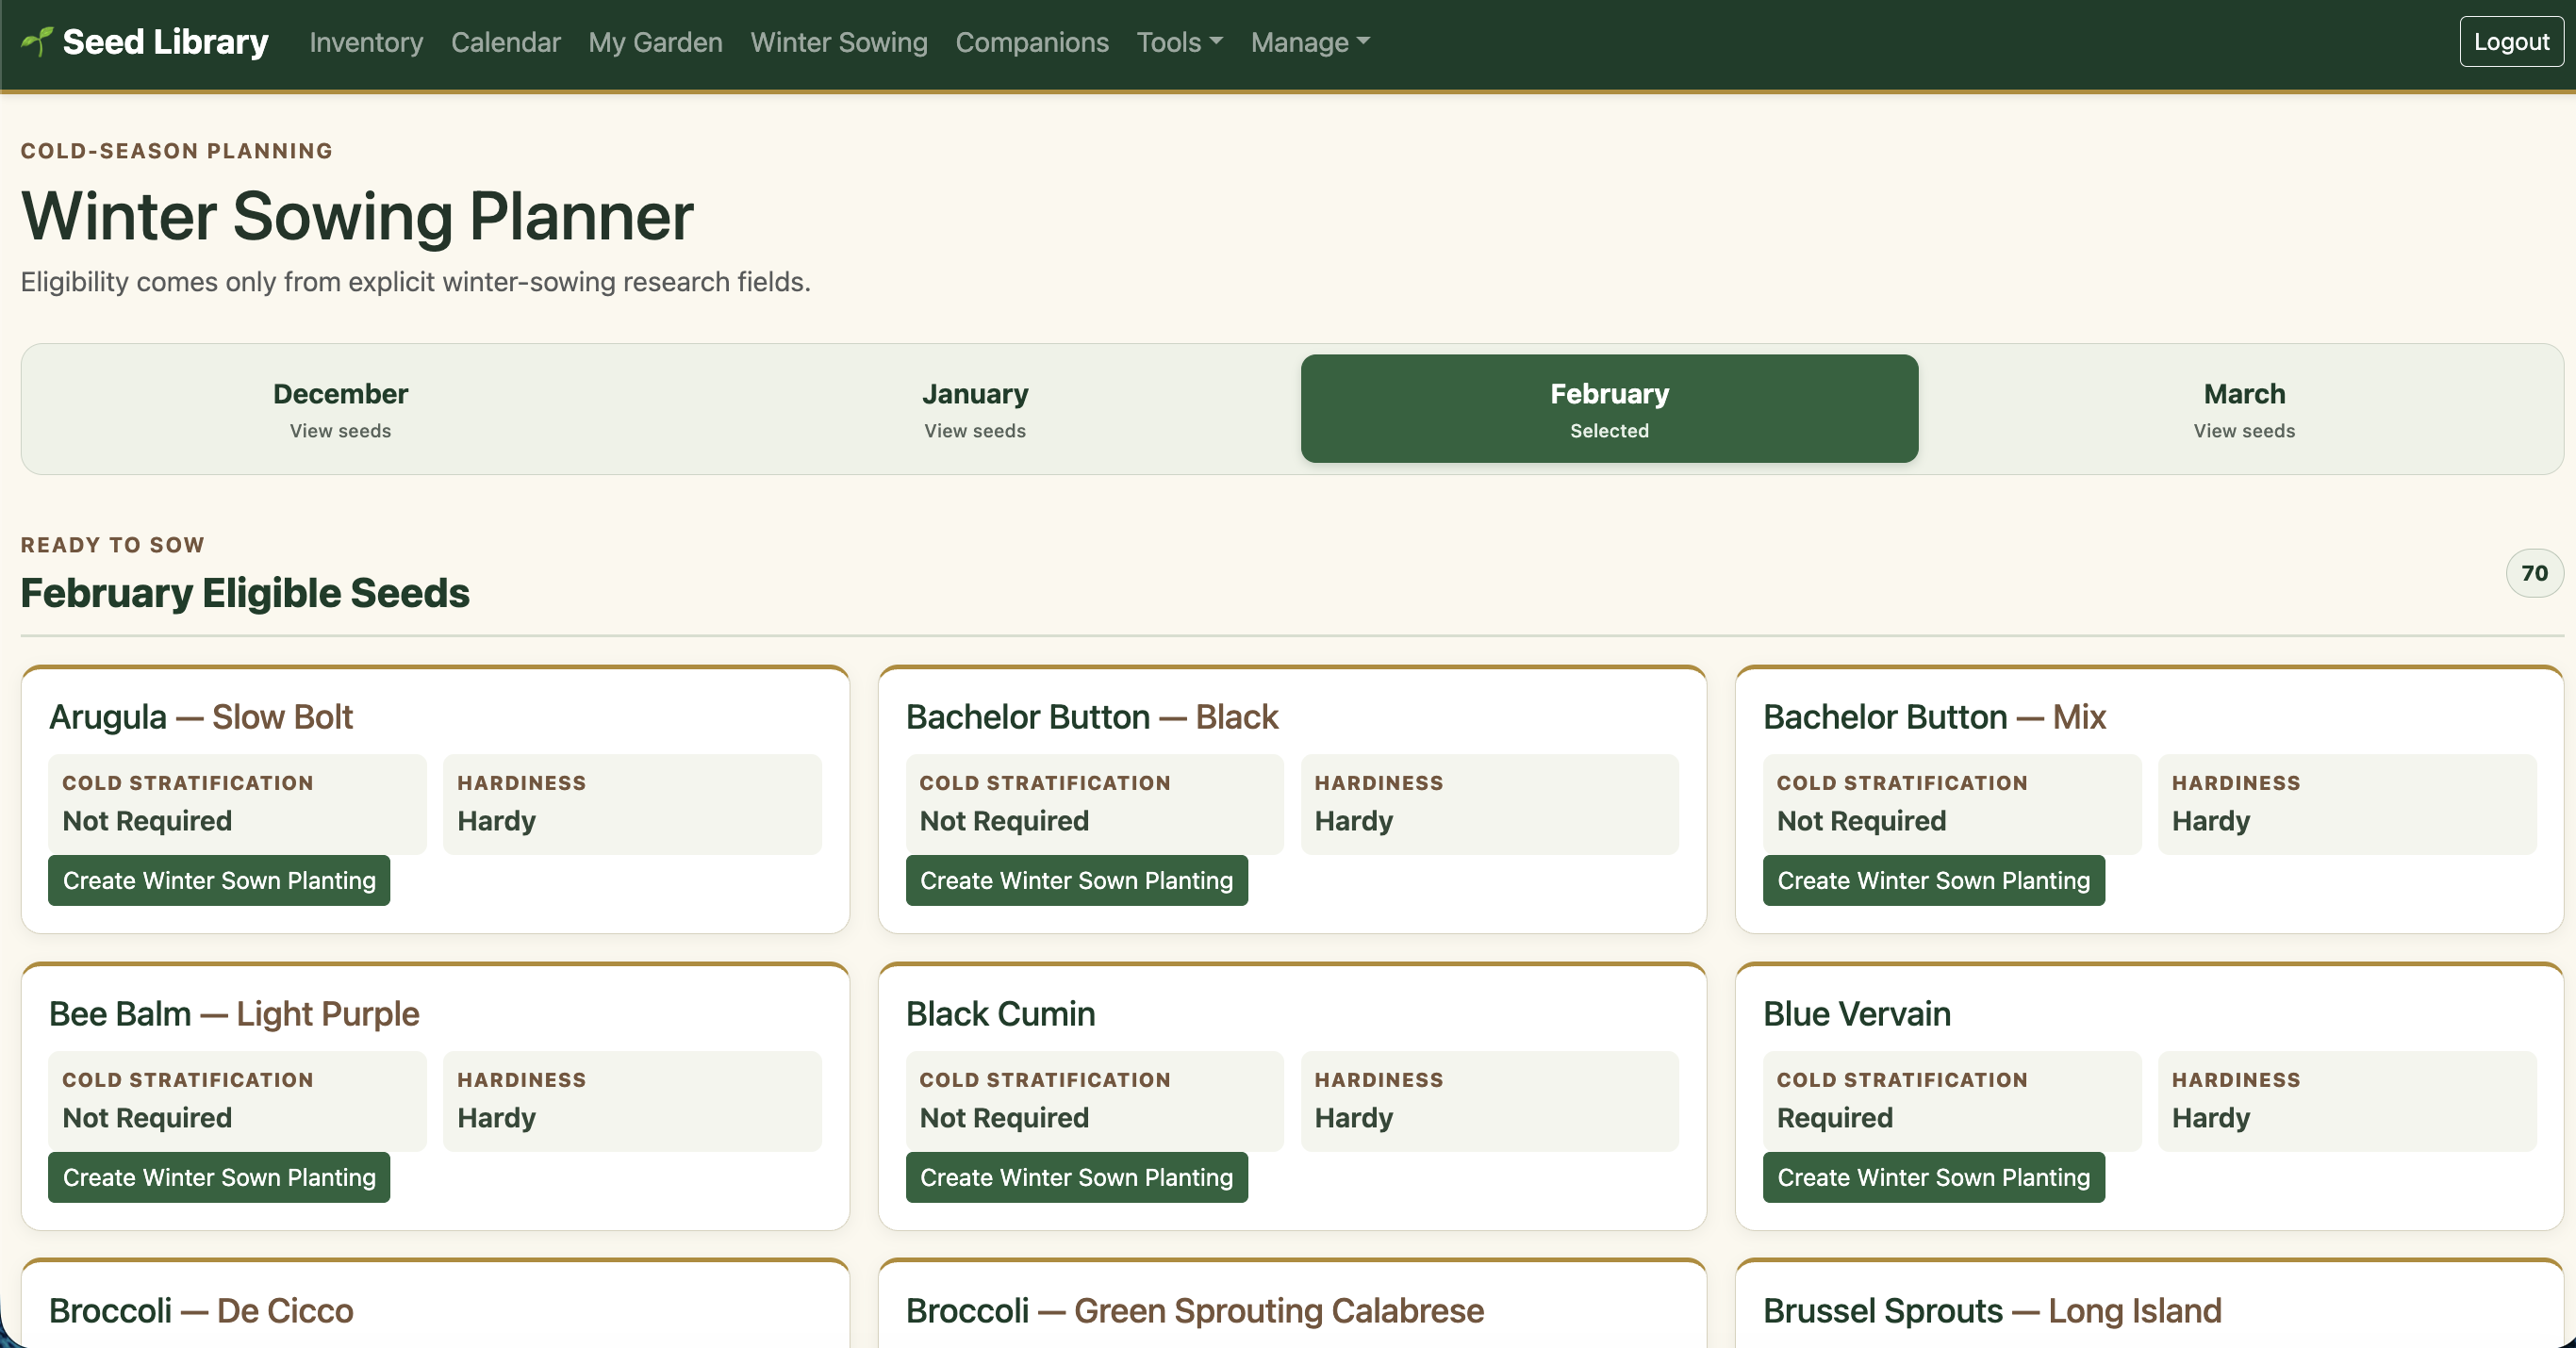Click the Logout button
Image resolution: width=2576 pixels, height=1348 pixels.
(2510, 42)
